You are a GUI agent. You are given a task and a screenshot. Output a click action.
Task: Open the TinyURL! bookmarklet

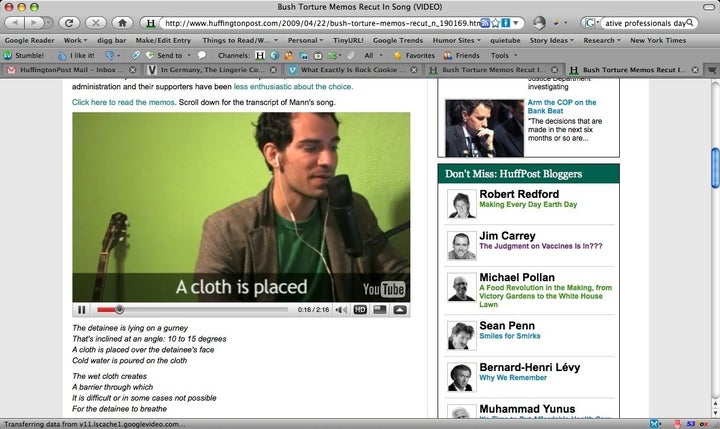click(348, 40)
